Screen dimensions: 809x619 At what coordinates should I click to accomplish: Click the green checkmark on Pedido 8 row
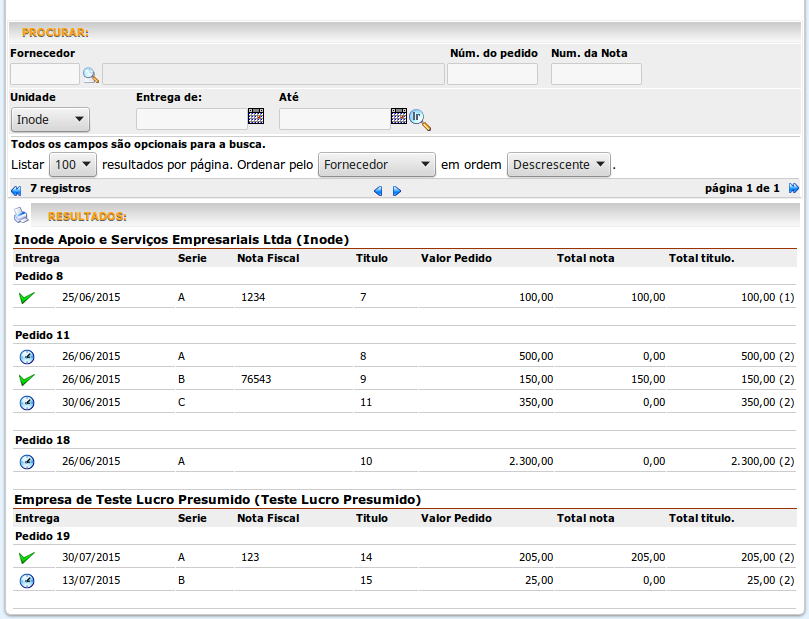pyautogui.click(x=27, y=297)
